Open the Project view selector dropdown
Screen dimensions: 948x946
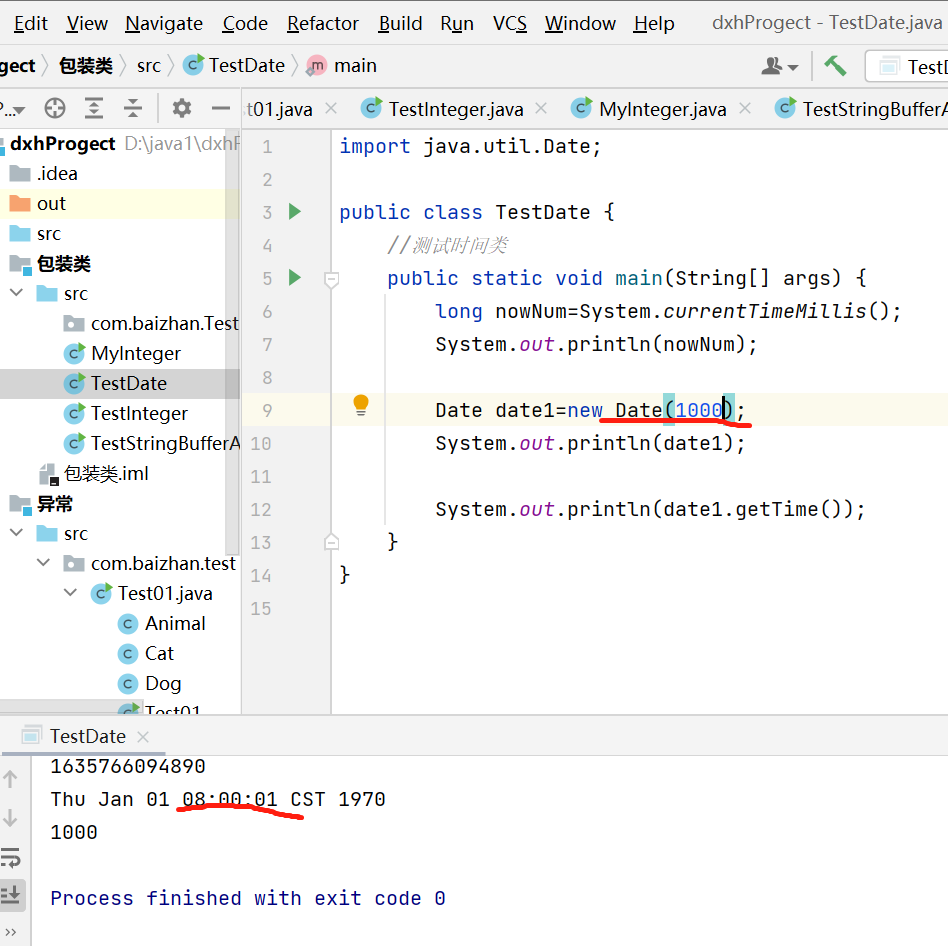(13, 109)
